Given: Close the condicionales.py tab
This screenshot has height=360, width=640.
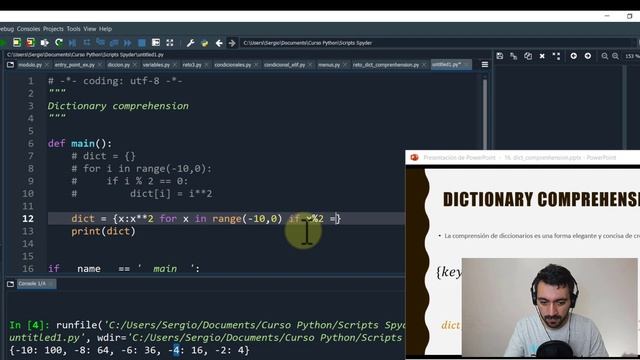Looking at the screenshot, I should 256,65.
